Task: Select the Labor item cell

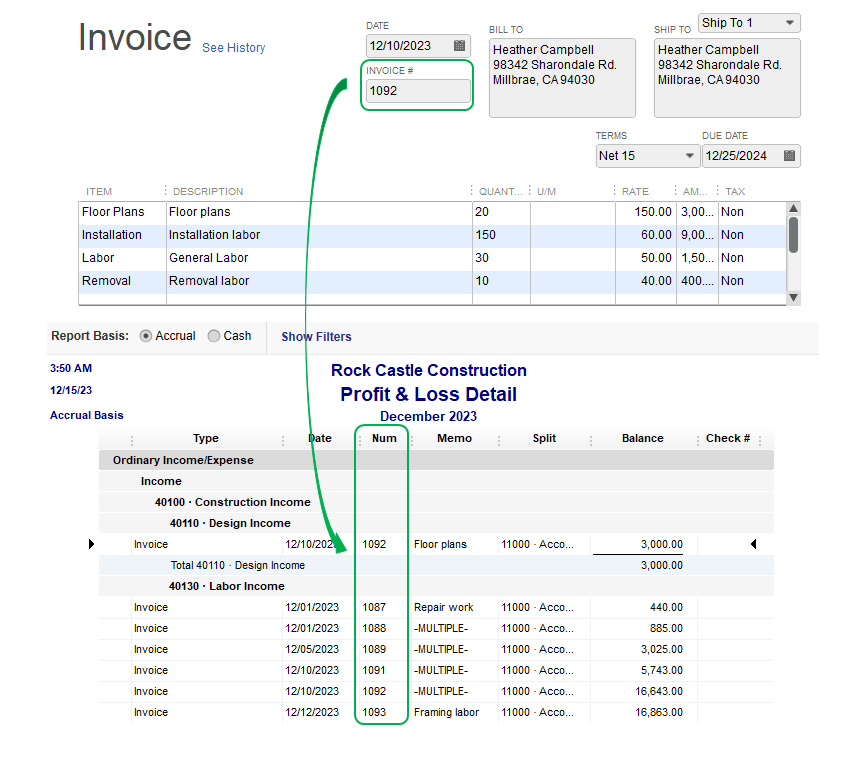Action: (x=122, y=258)
